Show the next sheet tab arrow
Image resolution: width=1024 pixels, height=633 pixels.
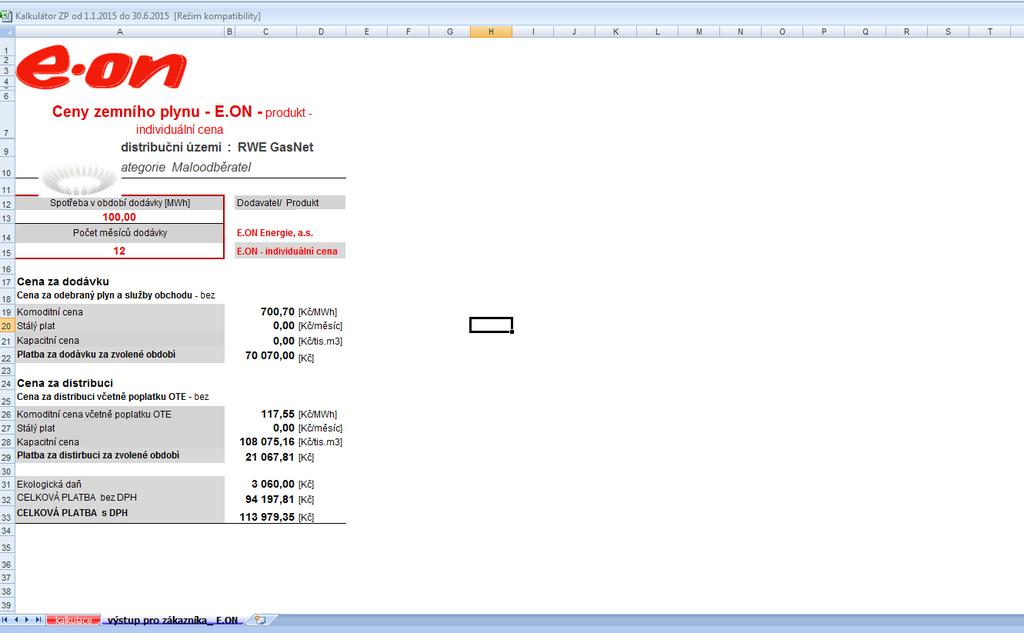(27, 620)
